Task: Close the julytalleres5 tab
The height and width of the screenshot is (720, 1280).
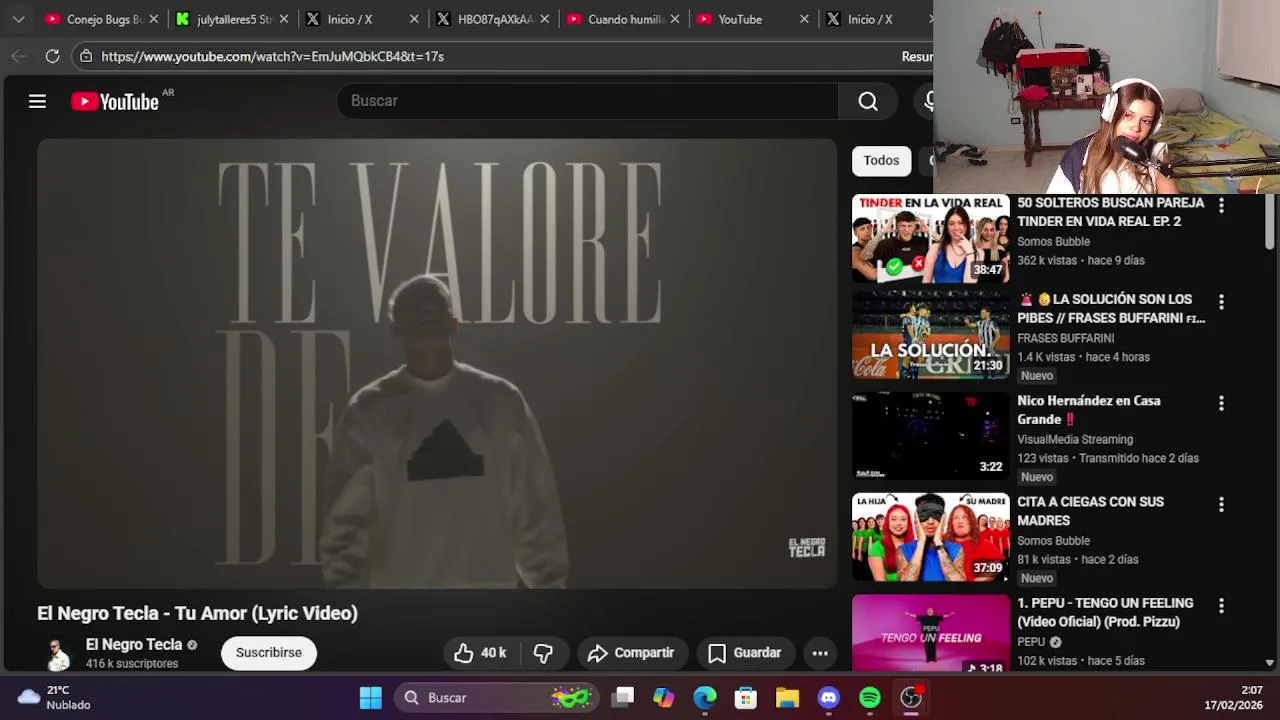Action: point(284,19)
